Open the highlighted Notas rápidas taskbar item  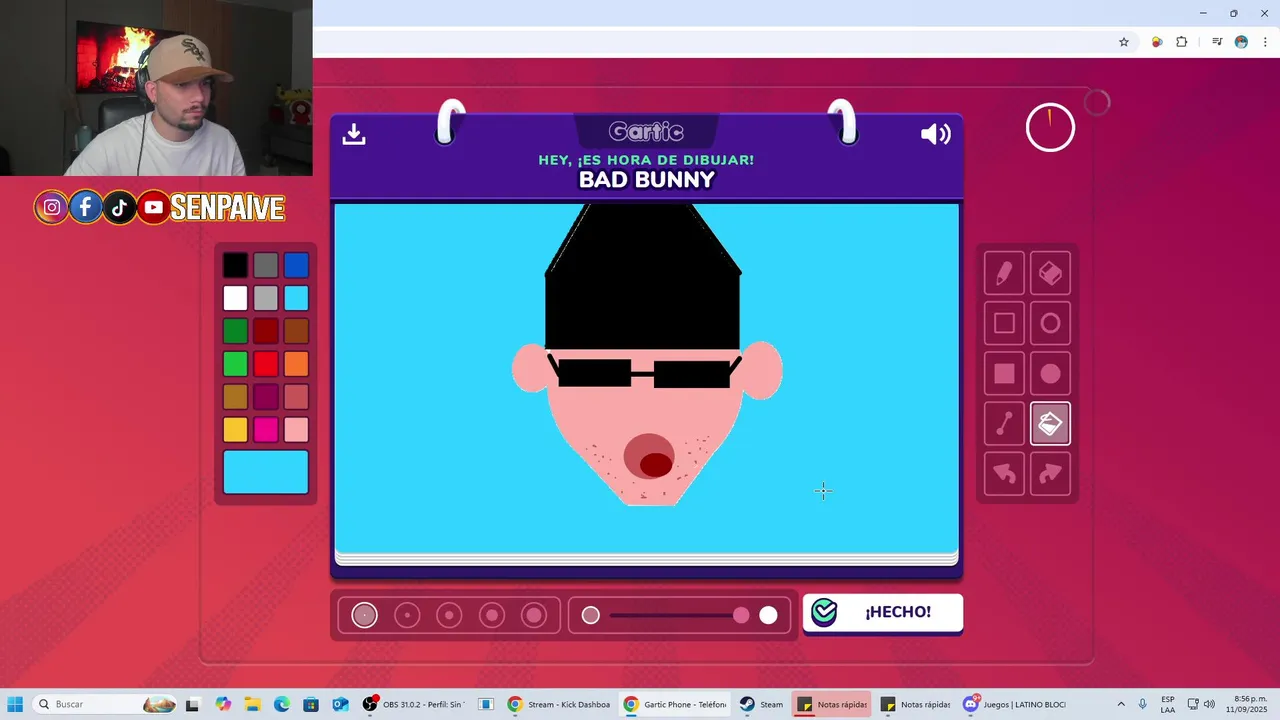pyautogui.click(x=832, y=704)
